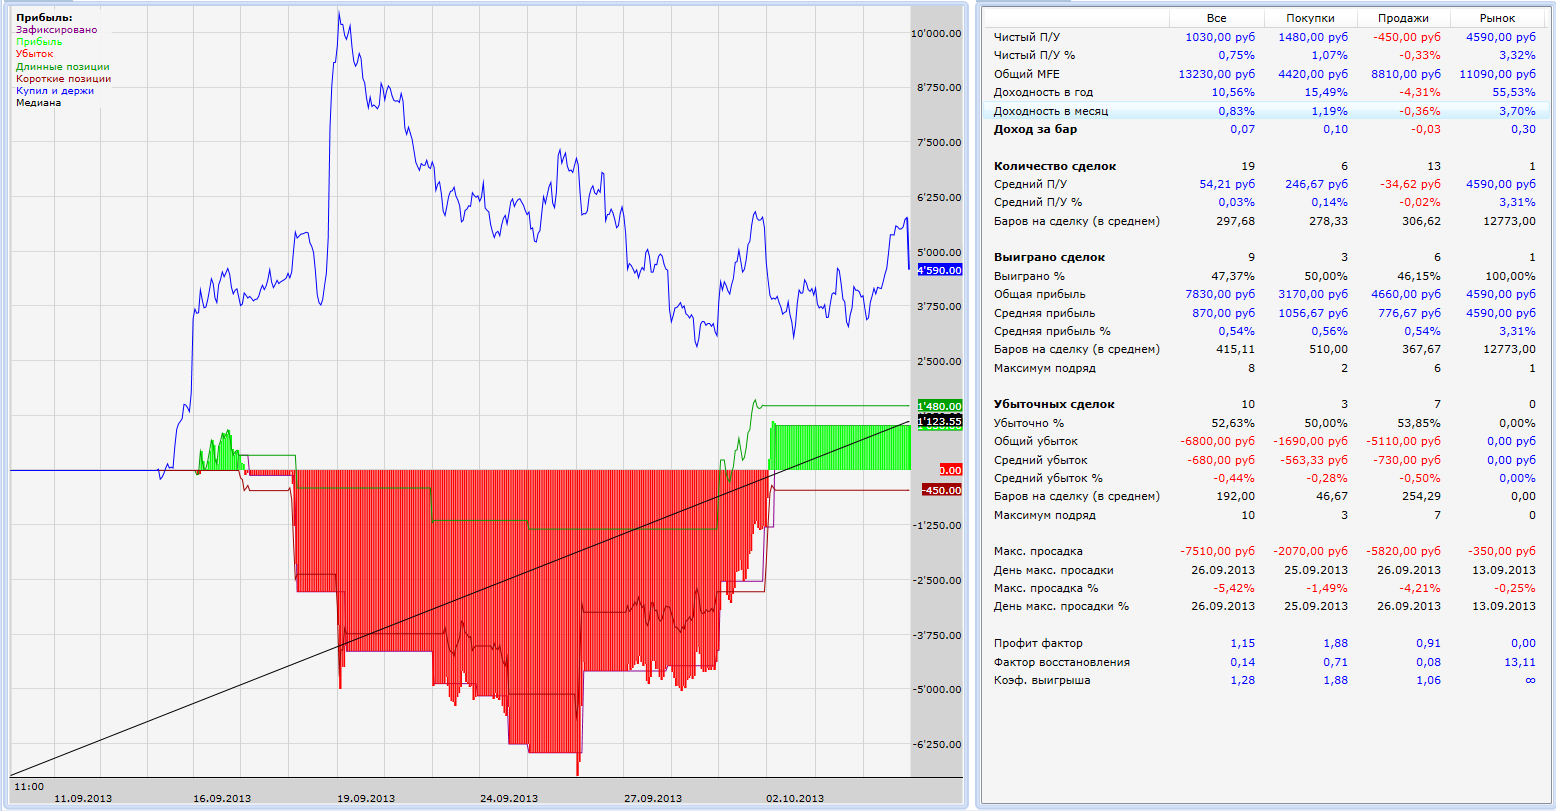Select 'Длинные позиции' in the chart legend
This screenshot has height=811, width=1556.
click(x=62, y=67)
